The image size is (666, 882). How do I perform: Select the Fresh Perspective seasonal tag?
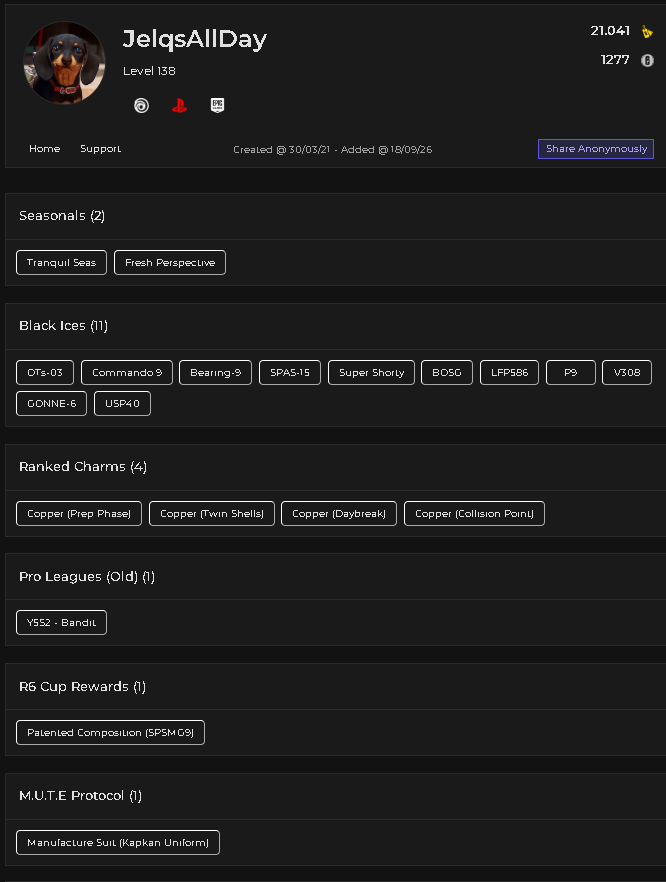point(170,263)
